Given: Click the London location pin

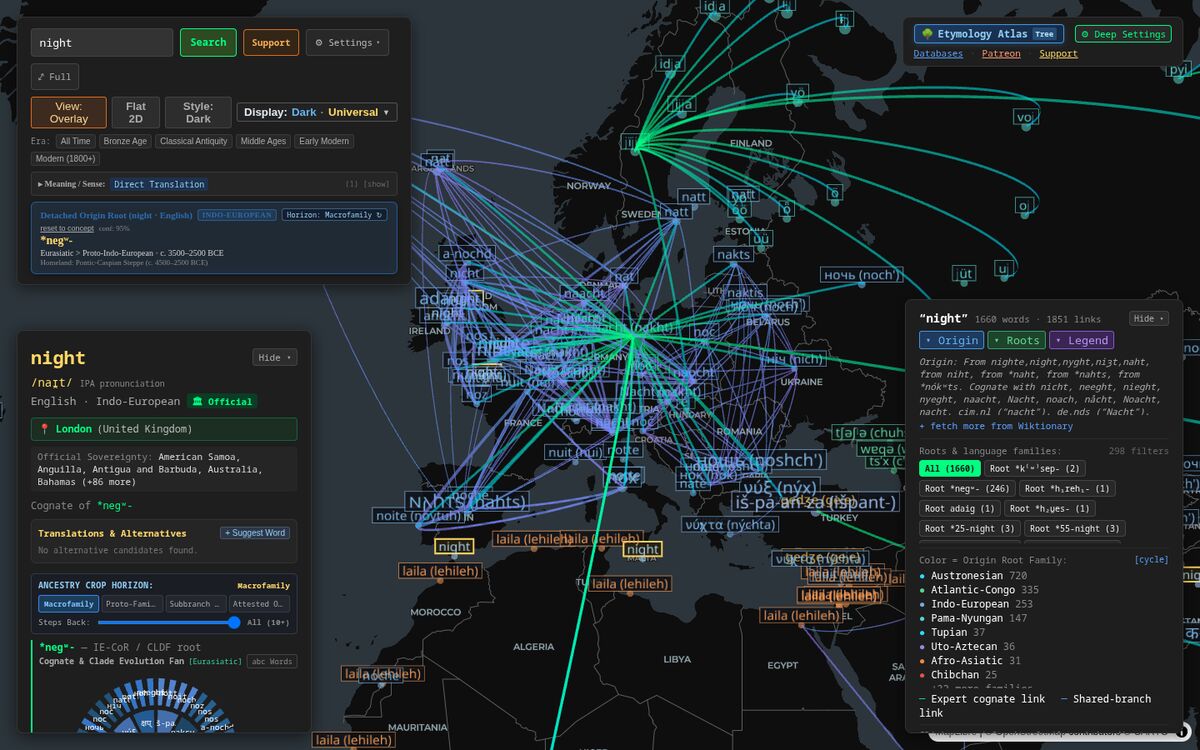Looking at the screenshot, I should click(45, 429).
